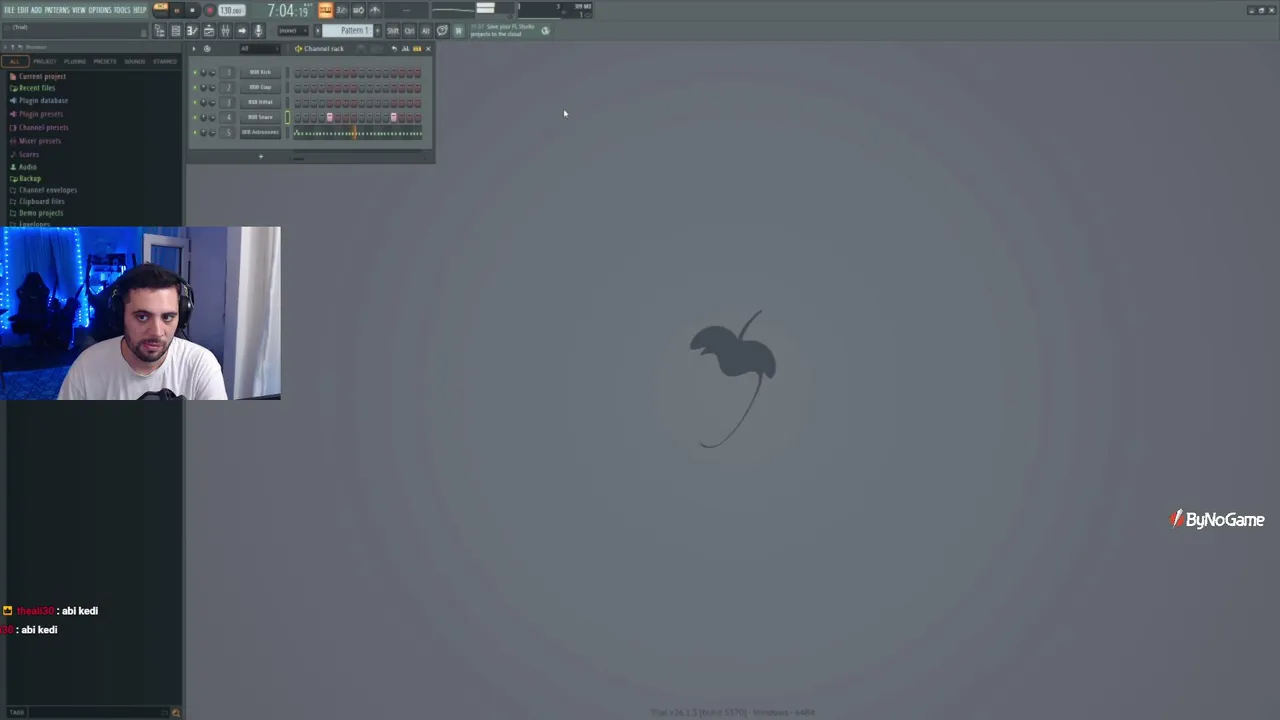This screenshot has height=720, width=1280.
Task: Click the record button in the transport
Action: click(209, 10)
